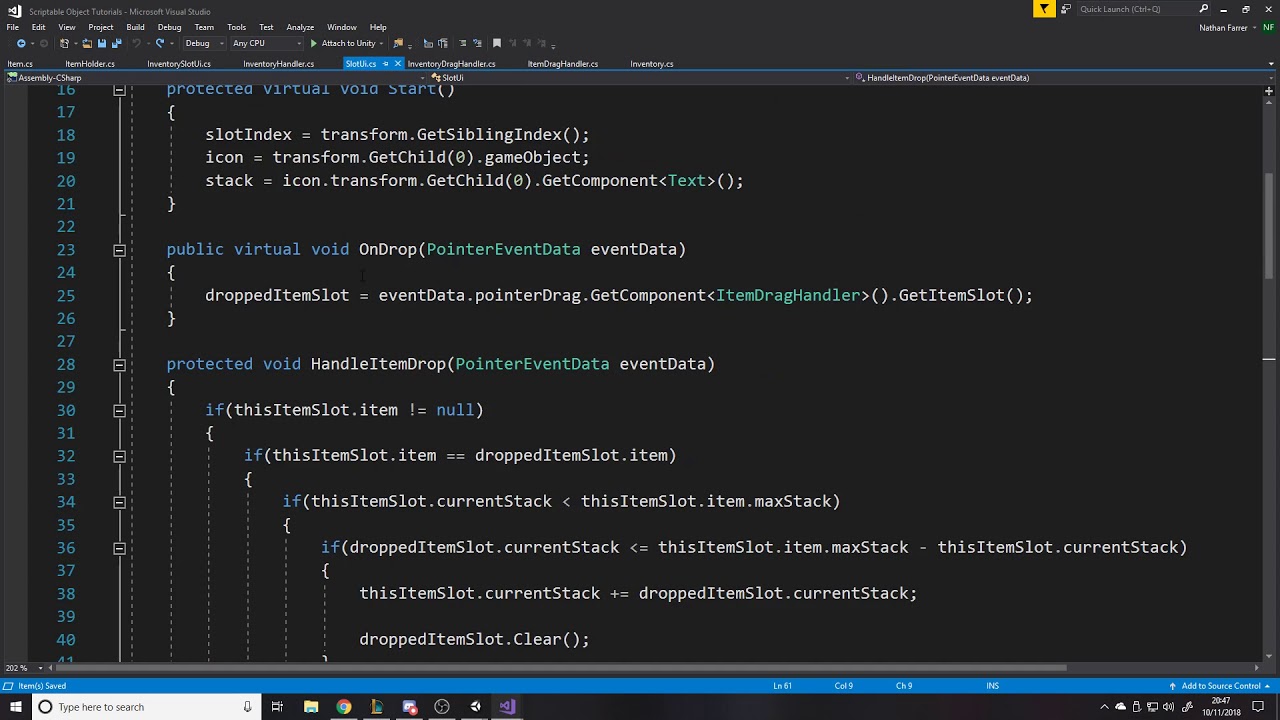The width and height of the screenshot is (1280, 720).
Task: Collapse the if block at line 36
Action: click(x=119, y=548)
